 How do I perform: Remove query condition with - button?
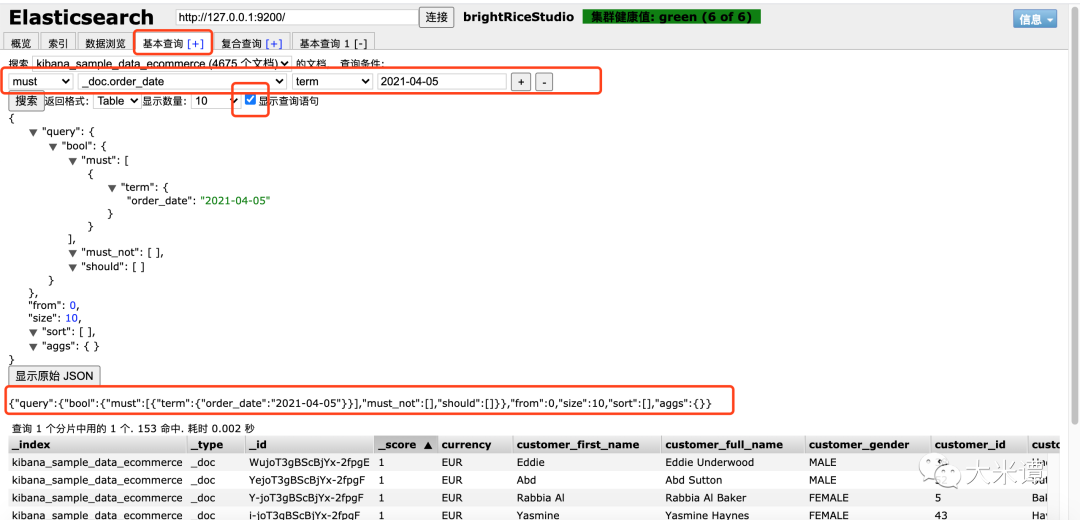click(x=543, y=82)
